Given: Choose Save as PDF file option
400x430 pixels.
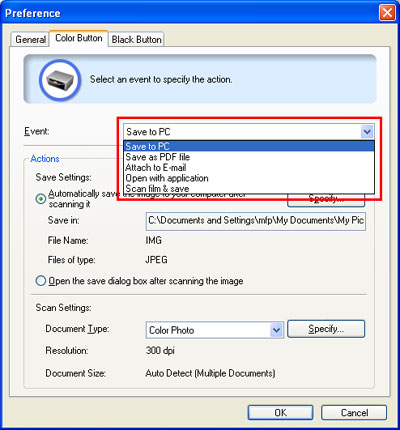Looking at the screenshot, I should tap(249, 157).
